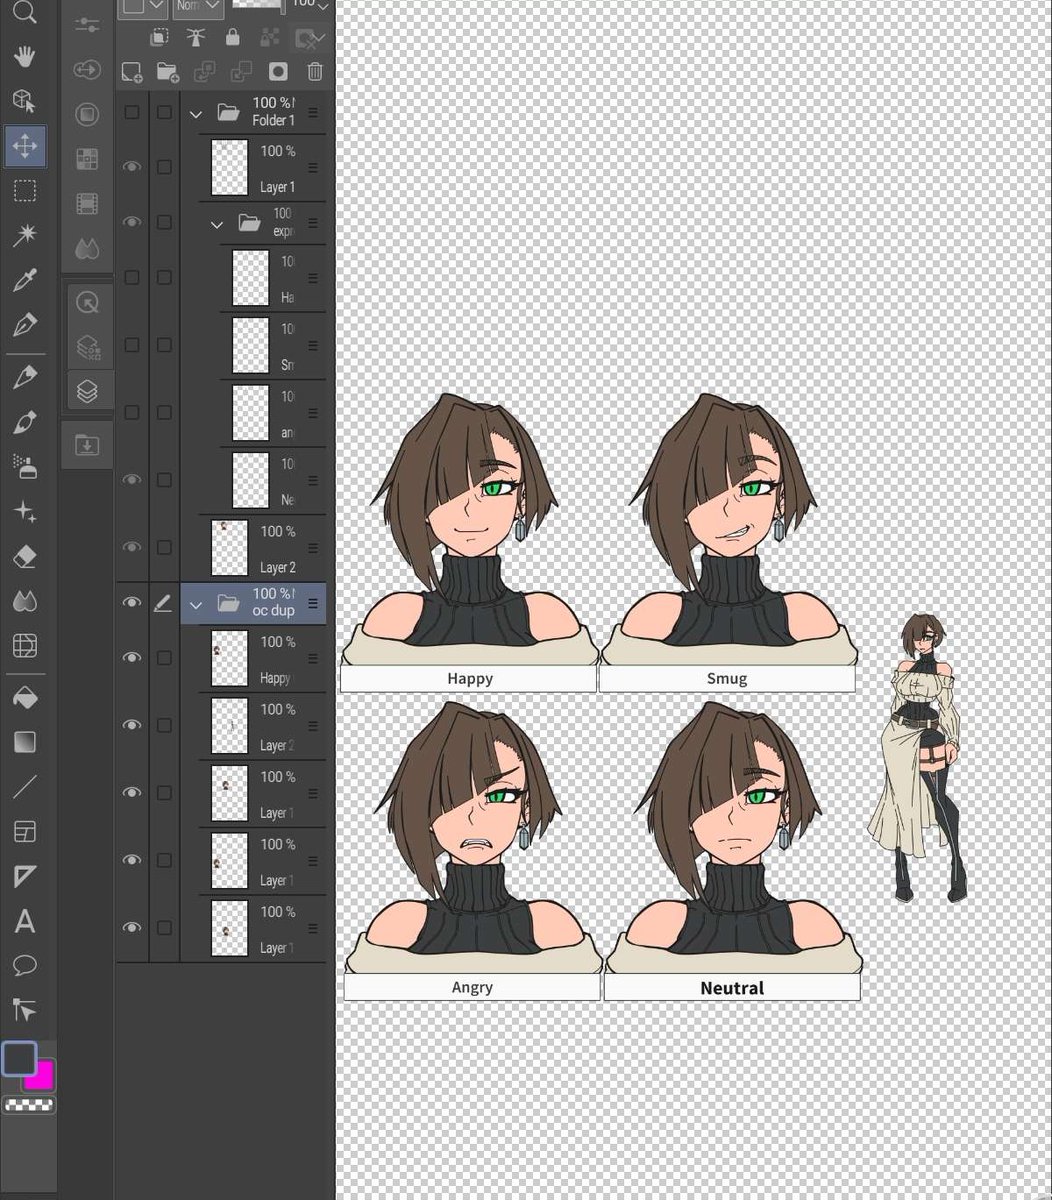Select the Auto Select magic wand
1052x1200 pixels.
coord(24,235)
